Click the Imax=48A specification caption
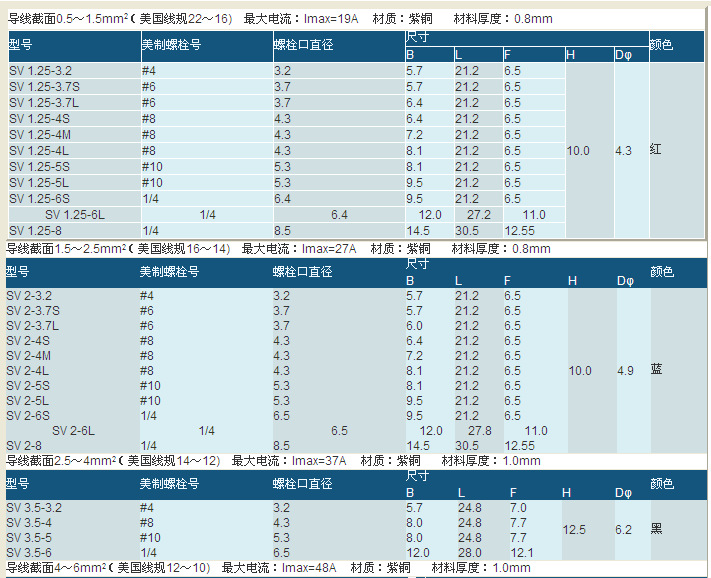Image resolution: width=711 pixels, height=578 pixels. pos(308,568)
